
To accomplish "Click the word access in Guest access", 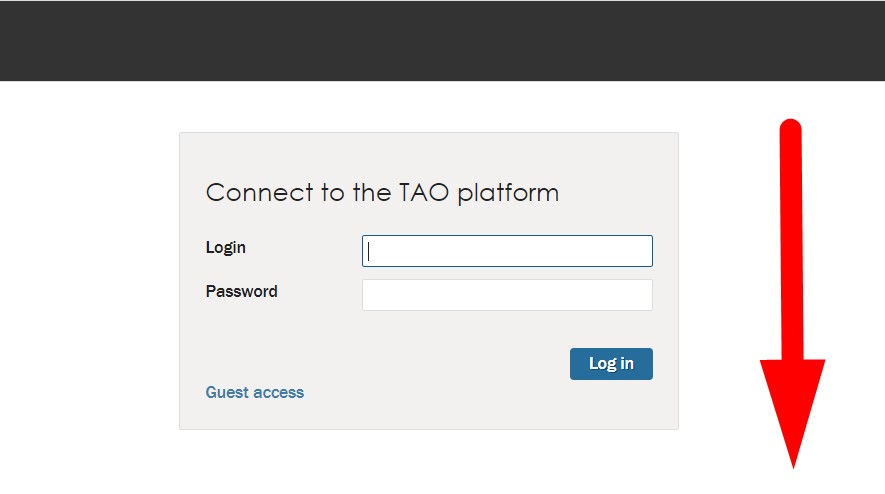I will coord(279,392).
